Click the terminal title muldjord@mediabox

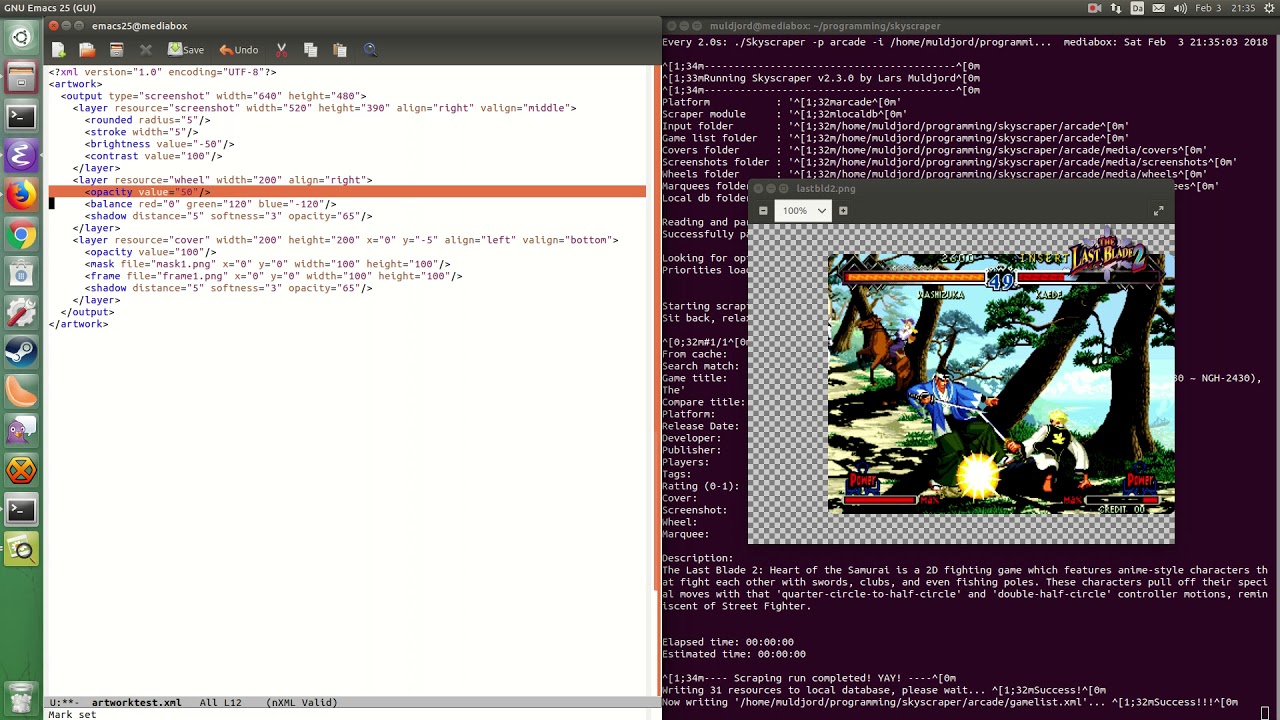pyautogui.click(x=825, y=26)
